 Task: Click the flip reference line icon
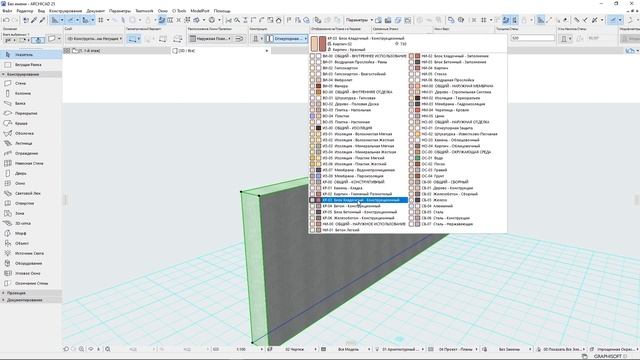[x=240, y=39]
